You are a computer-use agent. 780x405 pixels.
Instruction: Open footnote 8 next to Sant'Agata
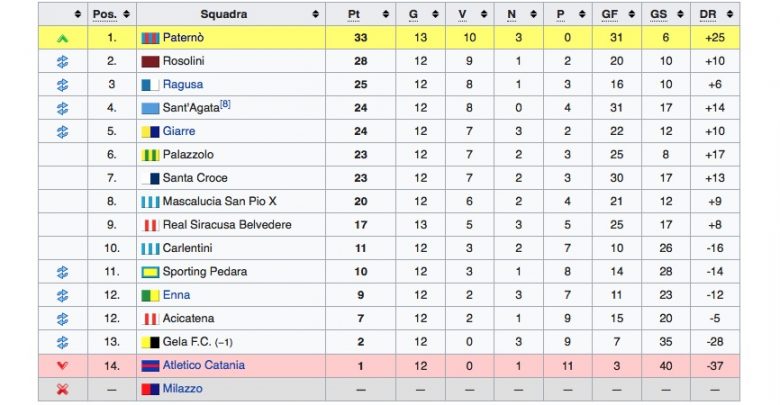(x=225, y=104)
